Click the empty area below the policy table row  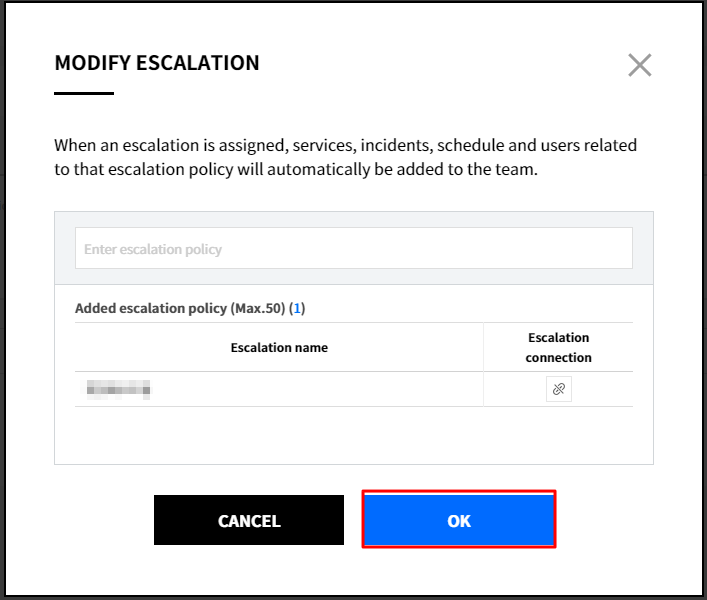[x=353, y=434]
